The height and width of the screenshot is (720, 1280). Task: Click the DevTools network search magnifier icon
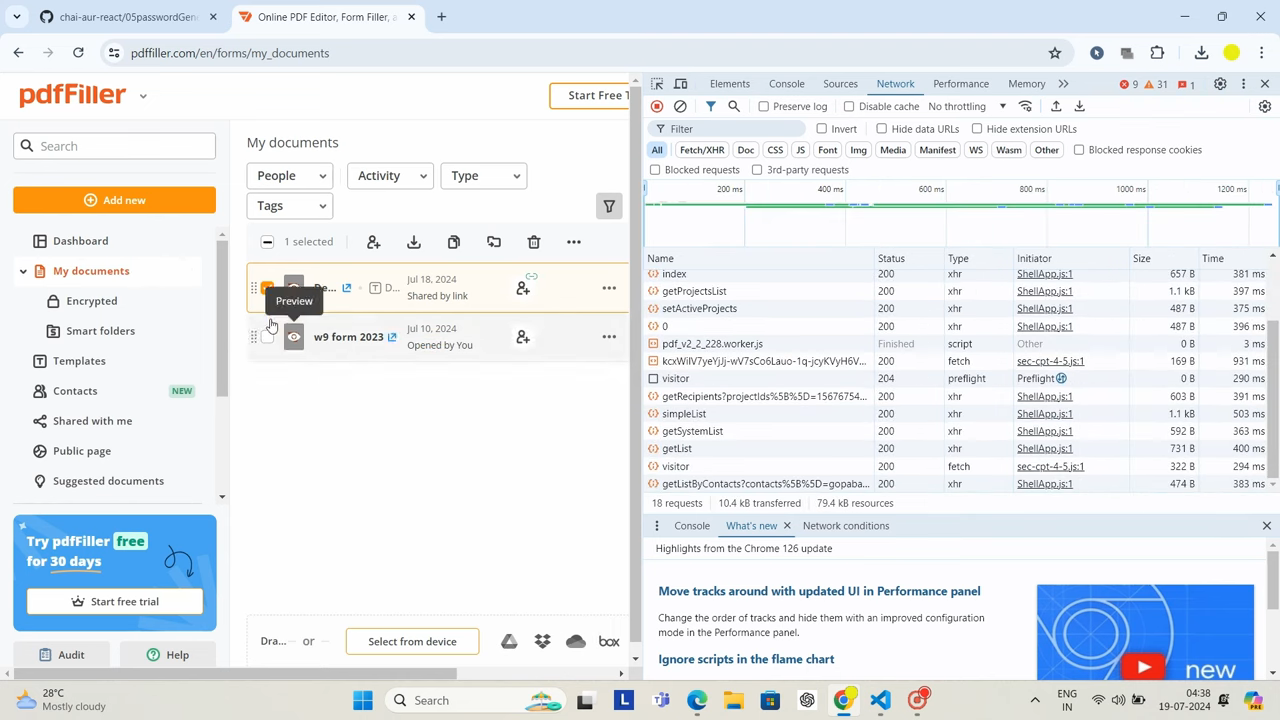coord(734,106)
